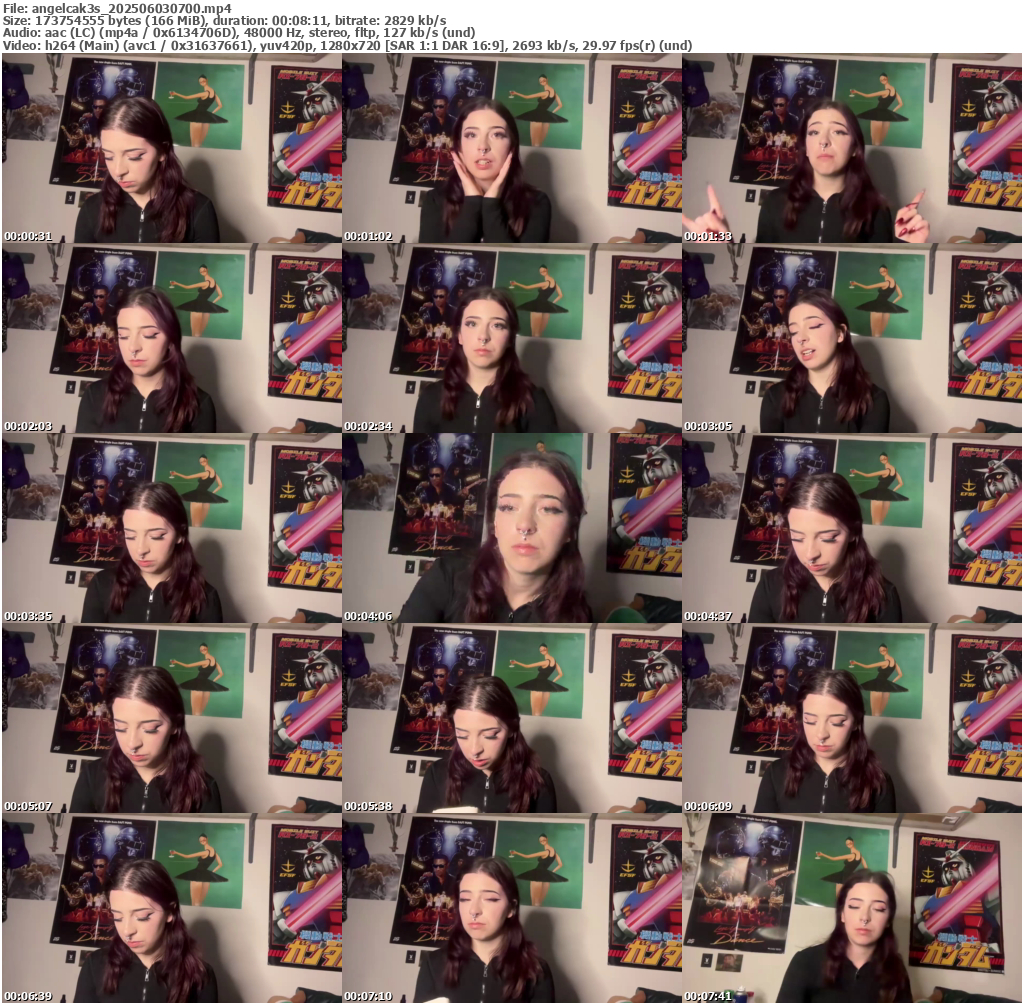Image resolution: width=1024 pixels, height=1003 pixels.
Task: Open the thumbnail at 00:01:33
Action: coord(852,148)
